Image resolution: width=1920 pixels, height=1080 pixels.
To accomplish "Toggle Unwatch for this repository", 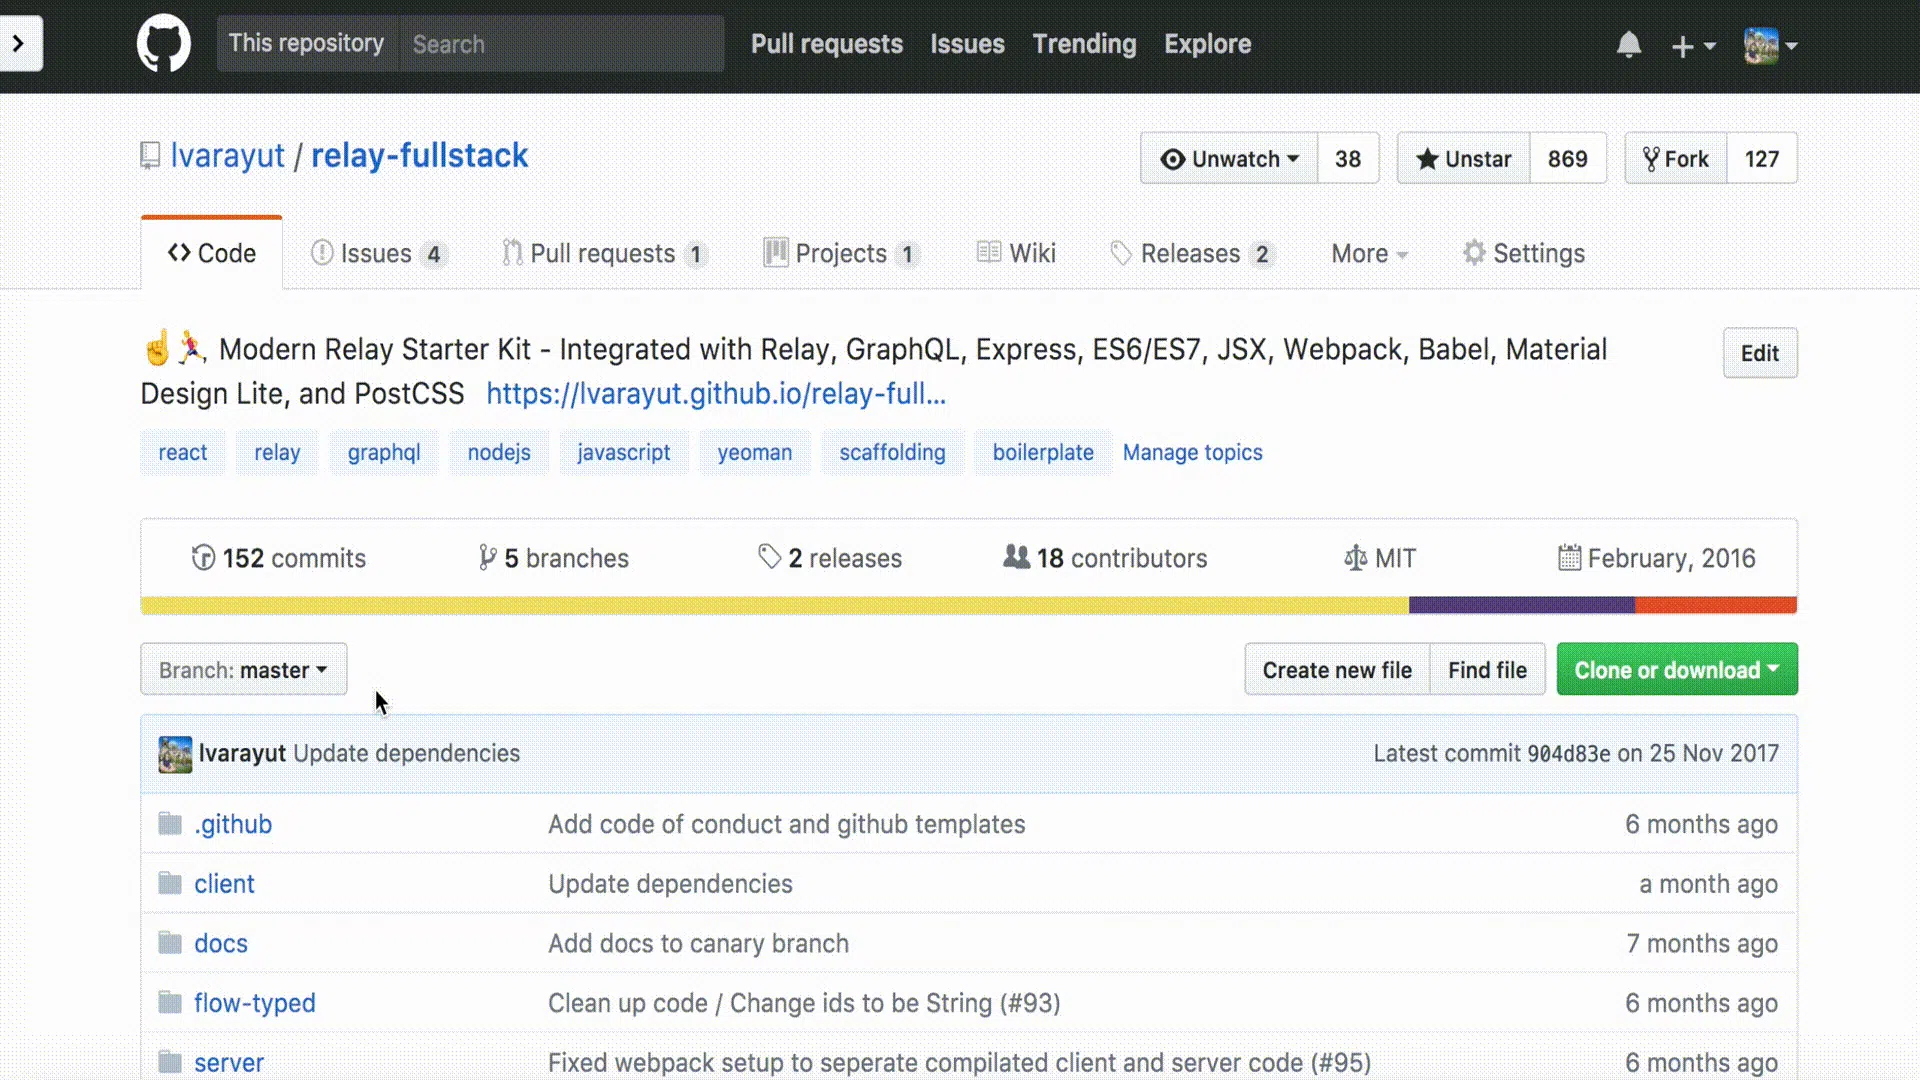I will point(1229,158).
